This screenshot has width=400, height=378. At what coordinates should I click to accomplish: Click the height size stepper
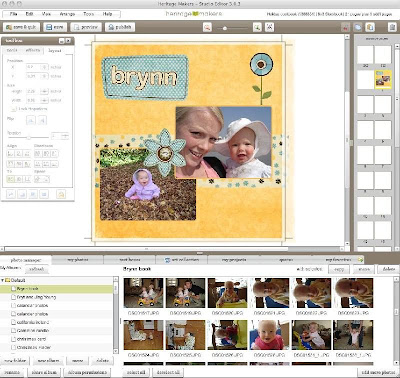(x=44, y=91)
